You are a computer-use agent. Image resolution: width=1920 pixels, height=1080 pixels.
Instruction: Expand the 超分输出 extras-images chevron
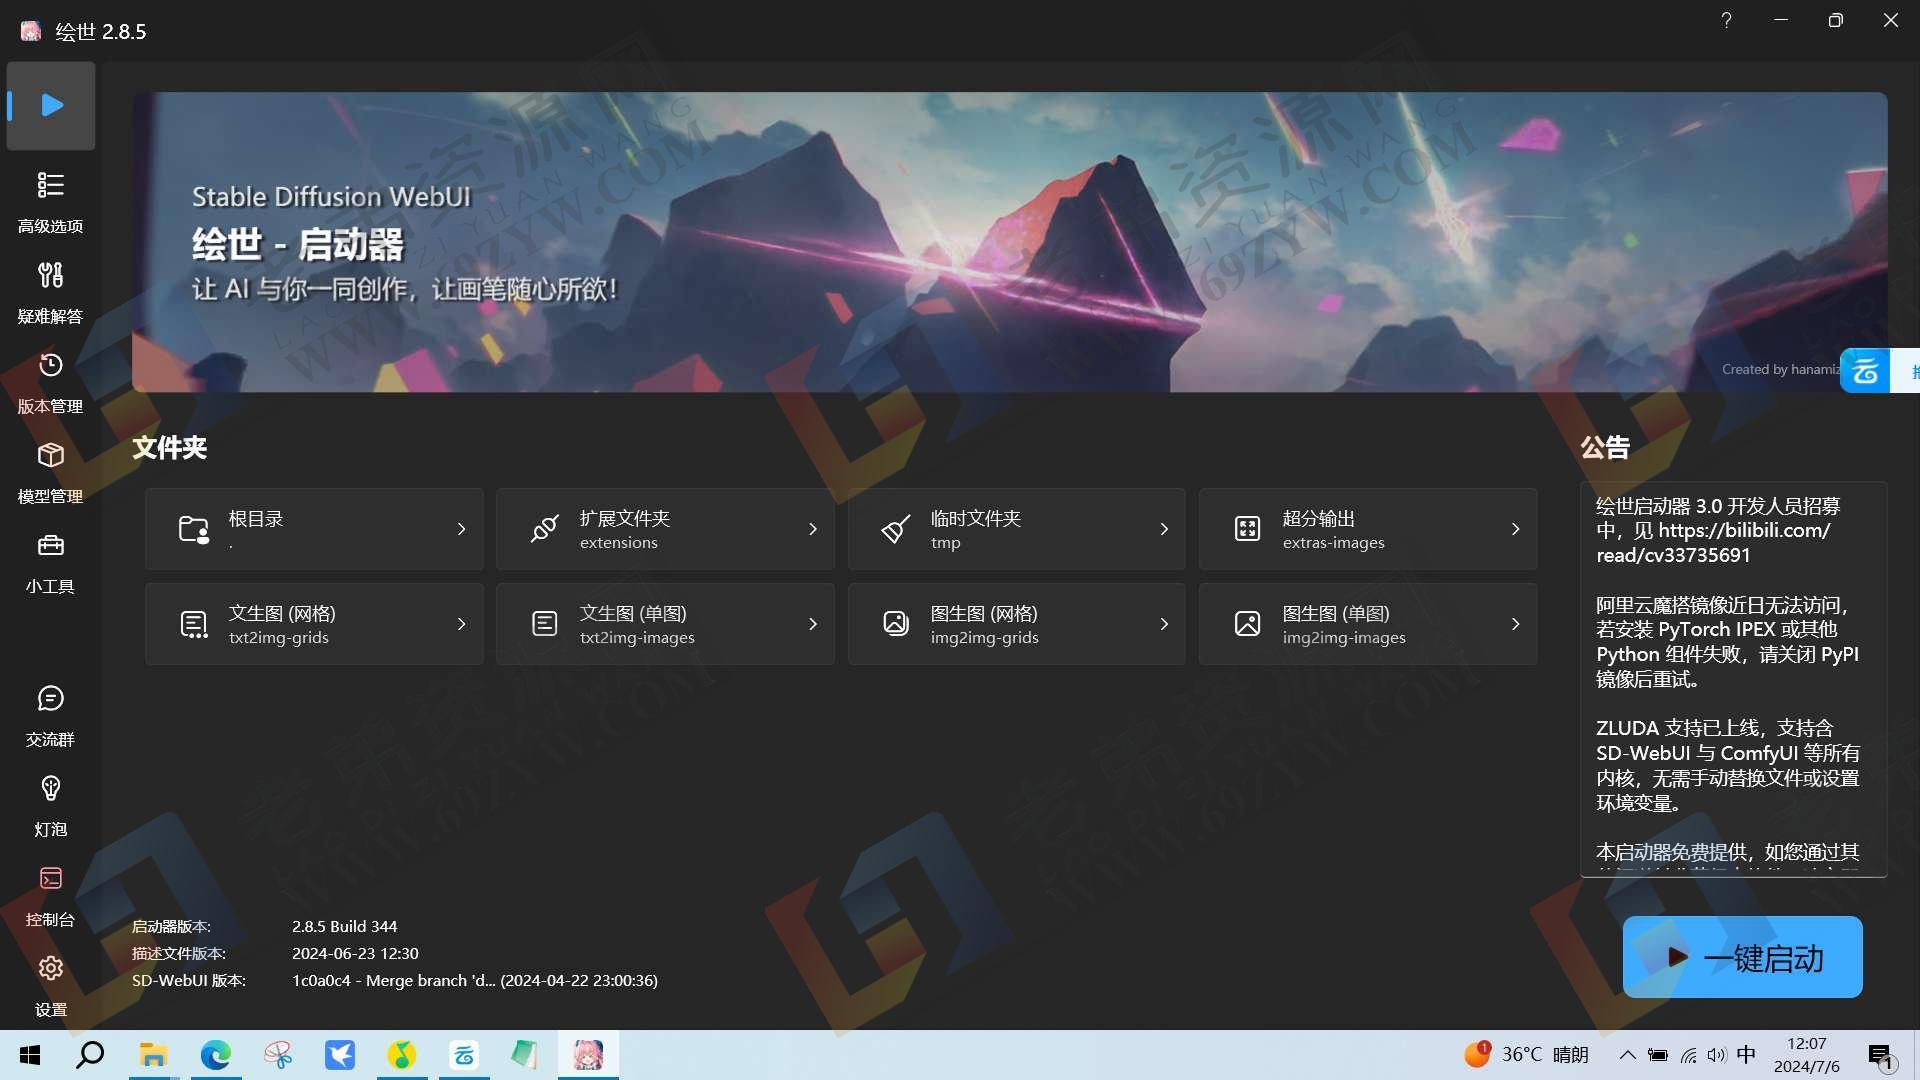pyautogui.click(x=1515, y=529)
